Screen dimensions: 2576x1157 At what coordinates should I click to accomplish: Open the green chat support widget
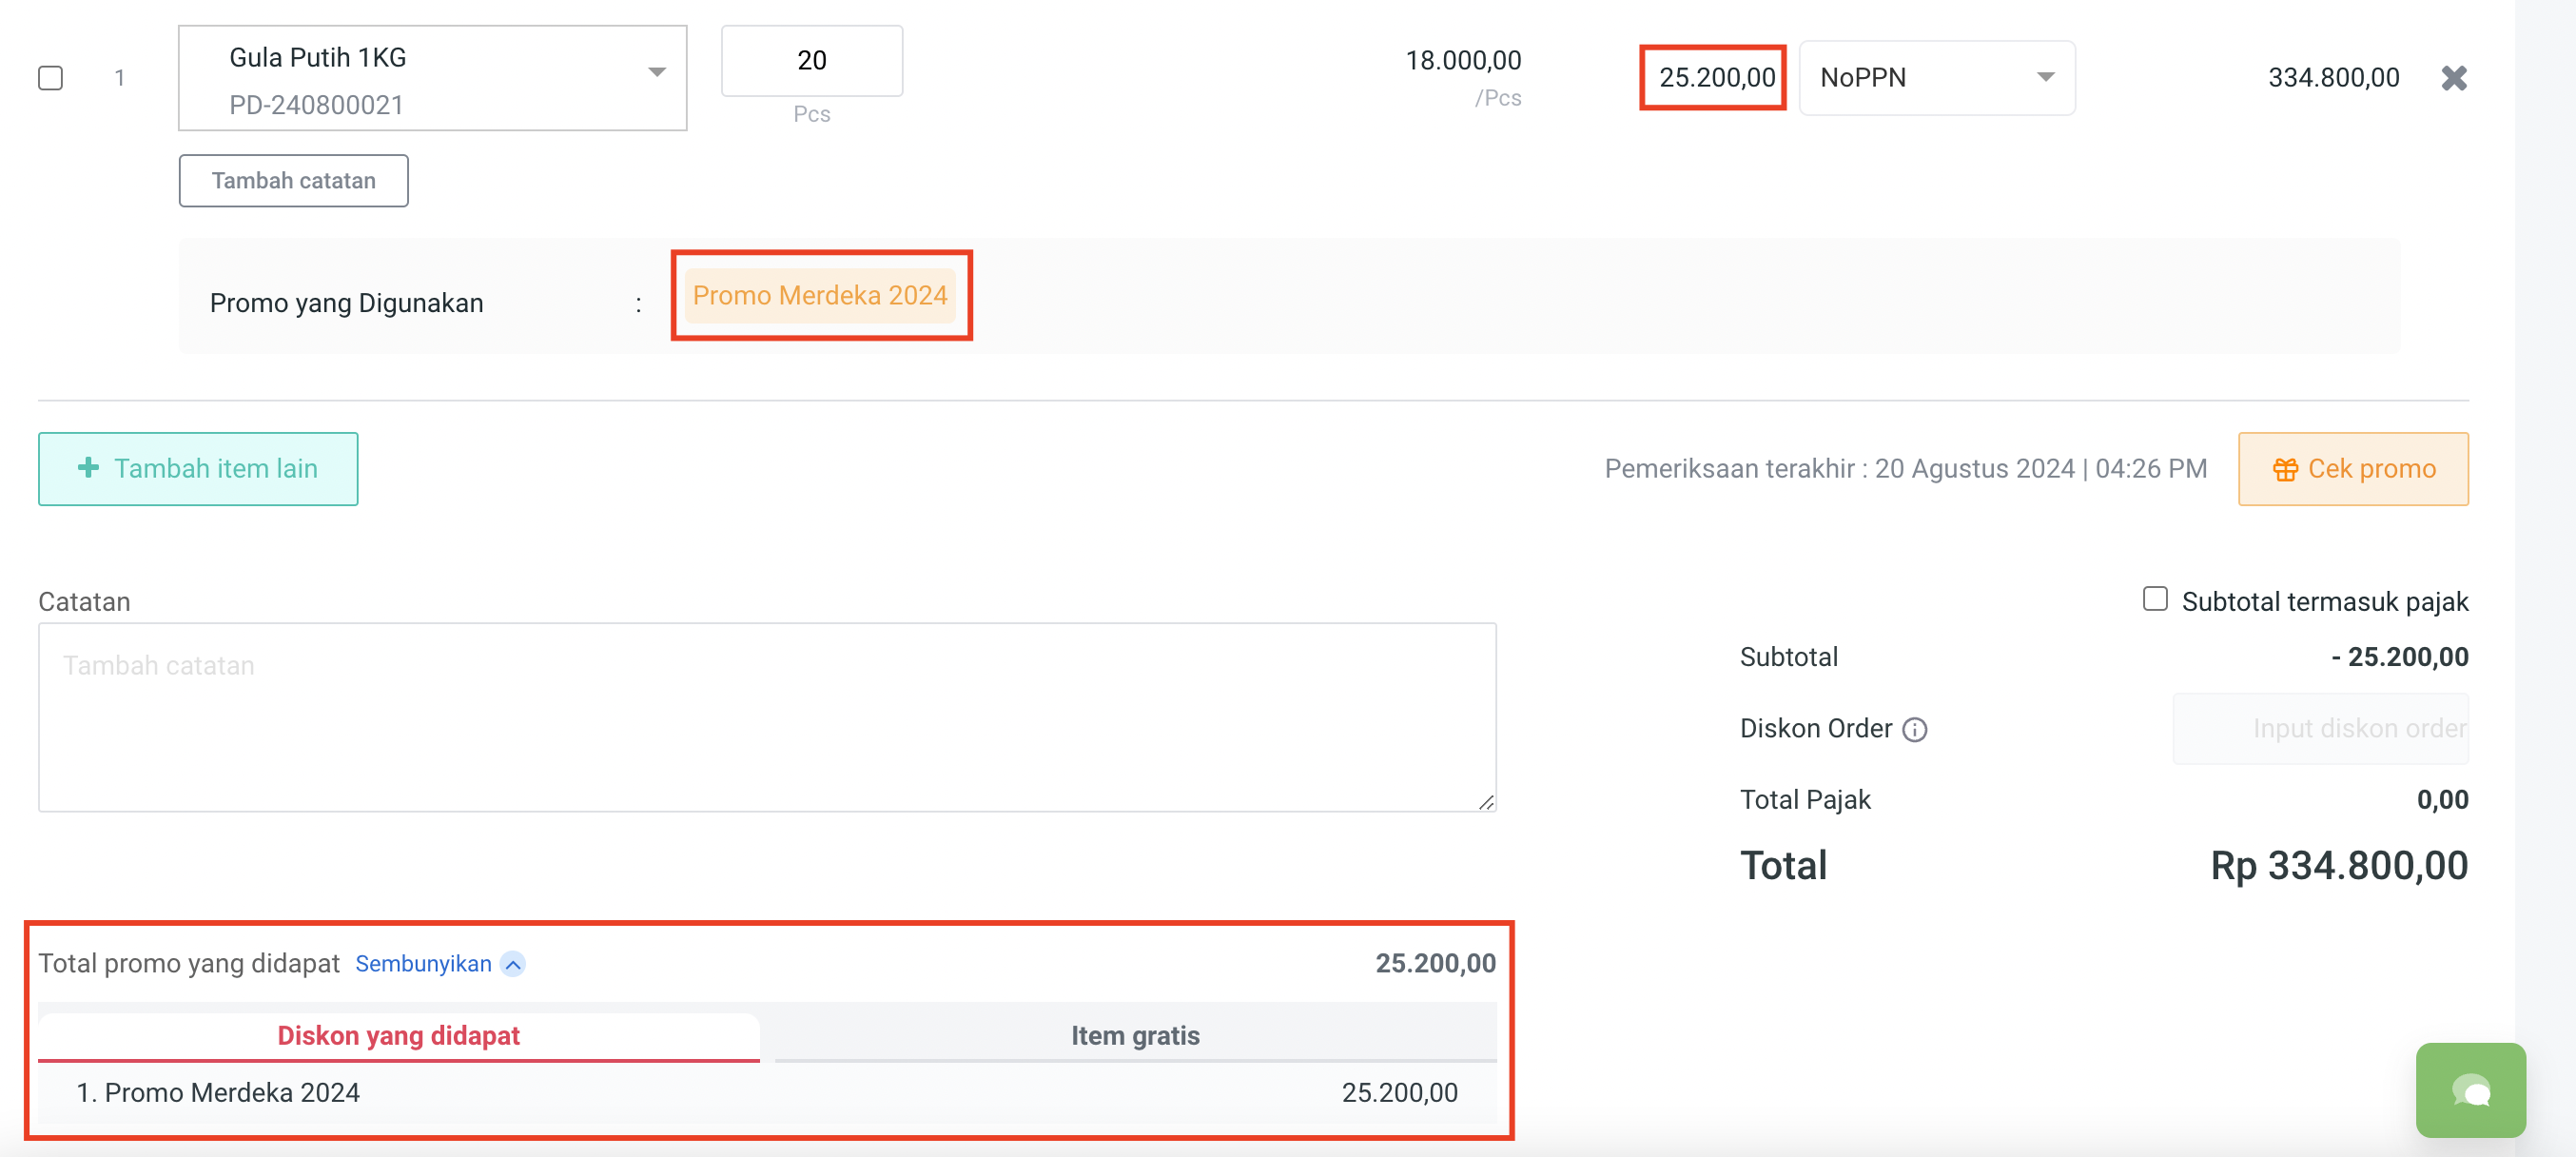(x=2470, y=1090)
